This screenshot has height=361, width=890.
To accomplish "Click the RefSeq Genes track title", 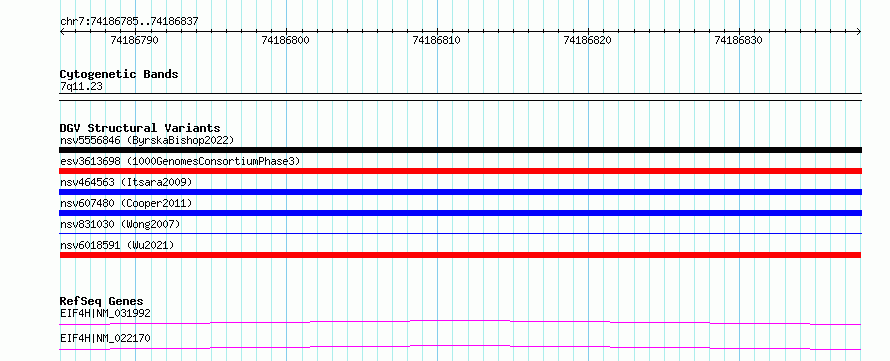I will pyautogui.click(x=102, y=301).
